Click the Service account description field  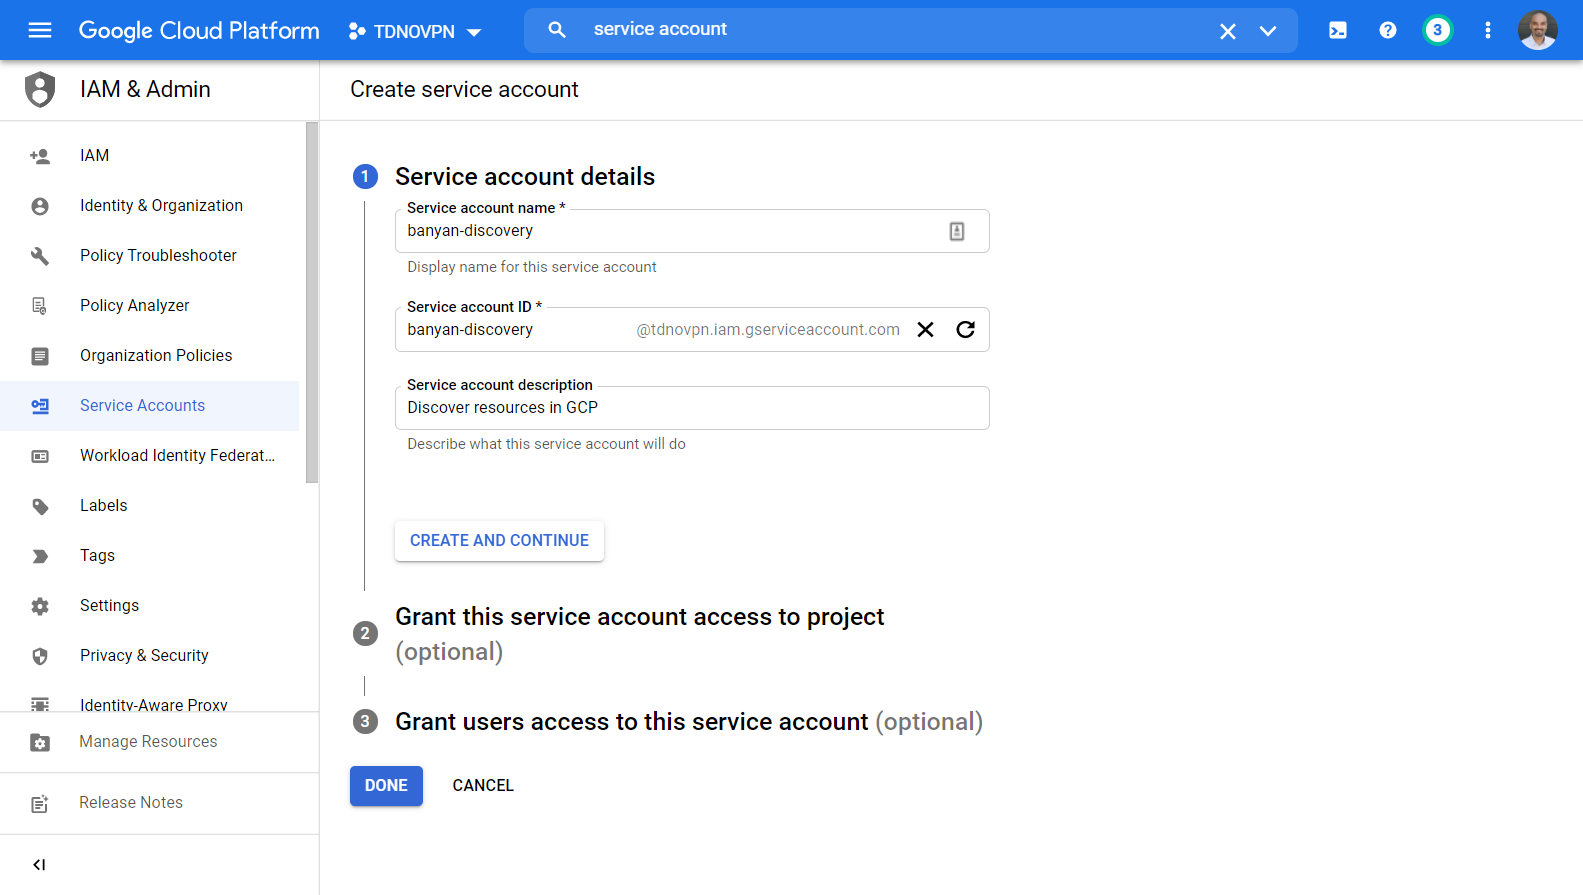pos(691,408)
